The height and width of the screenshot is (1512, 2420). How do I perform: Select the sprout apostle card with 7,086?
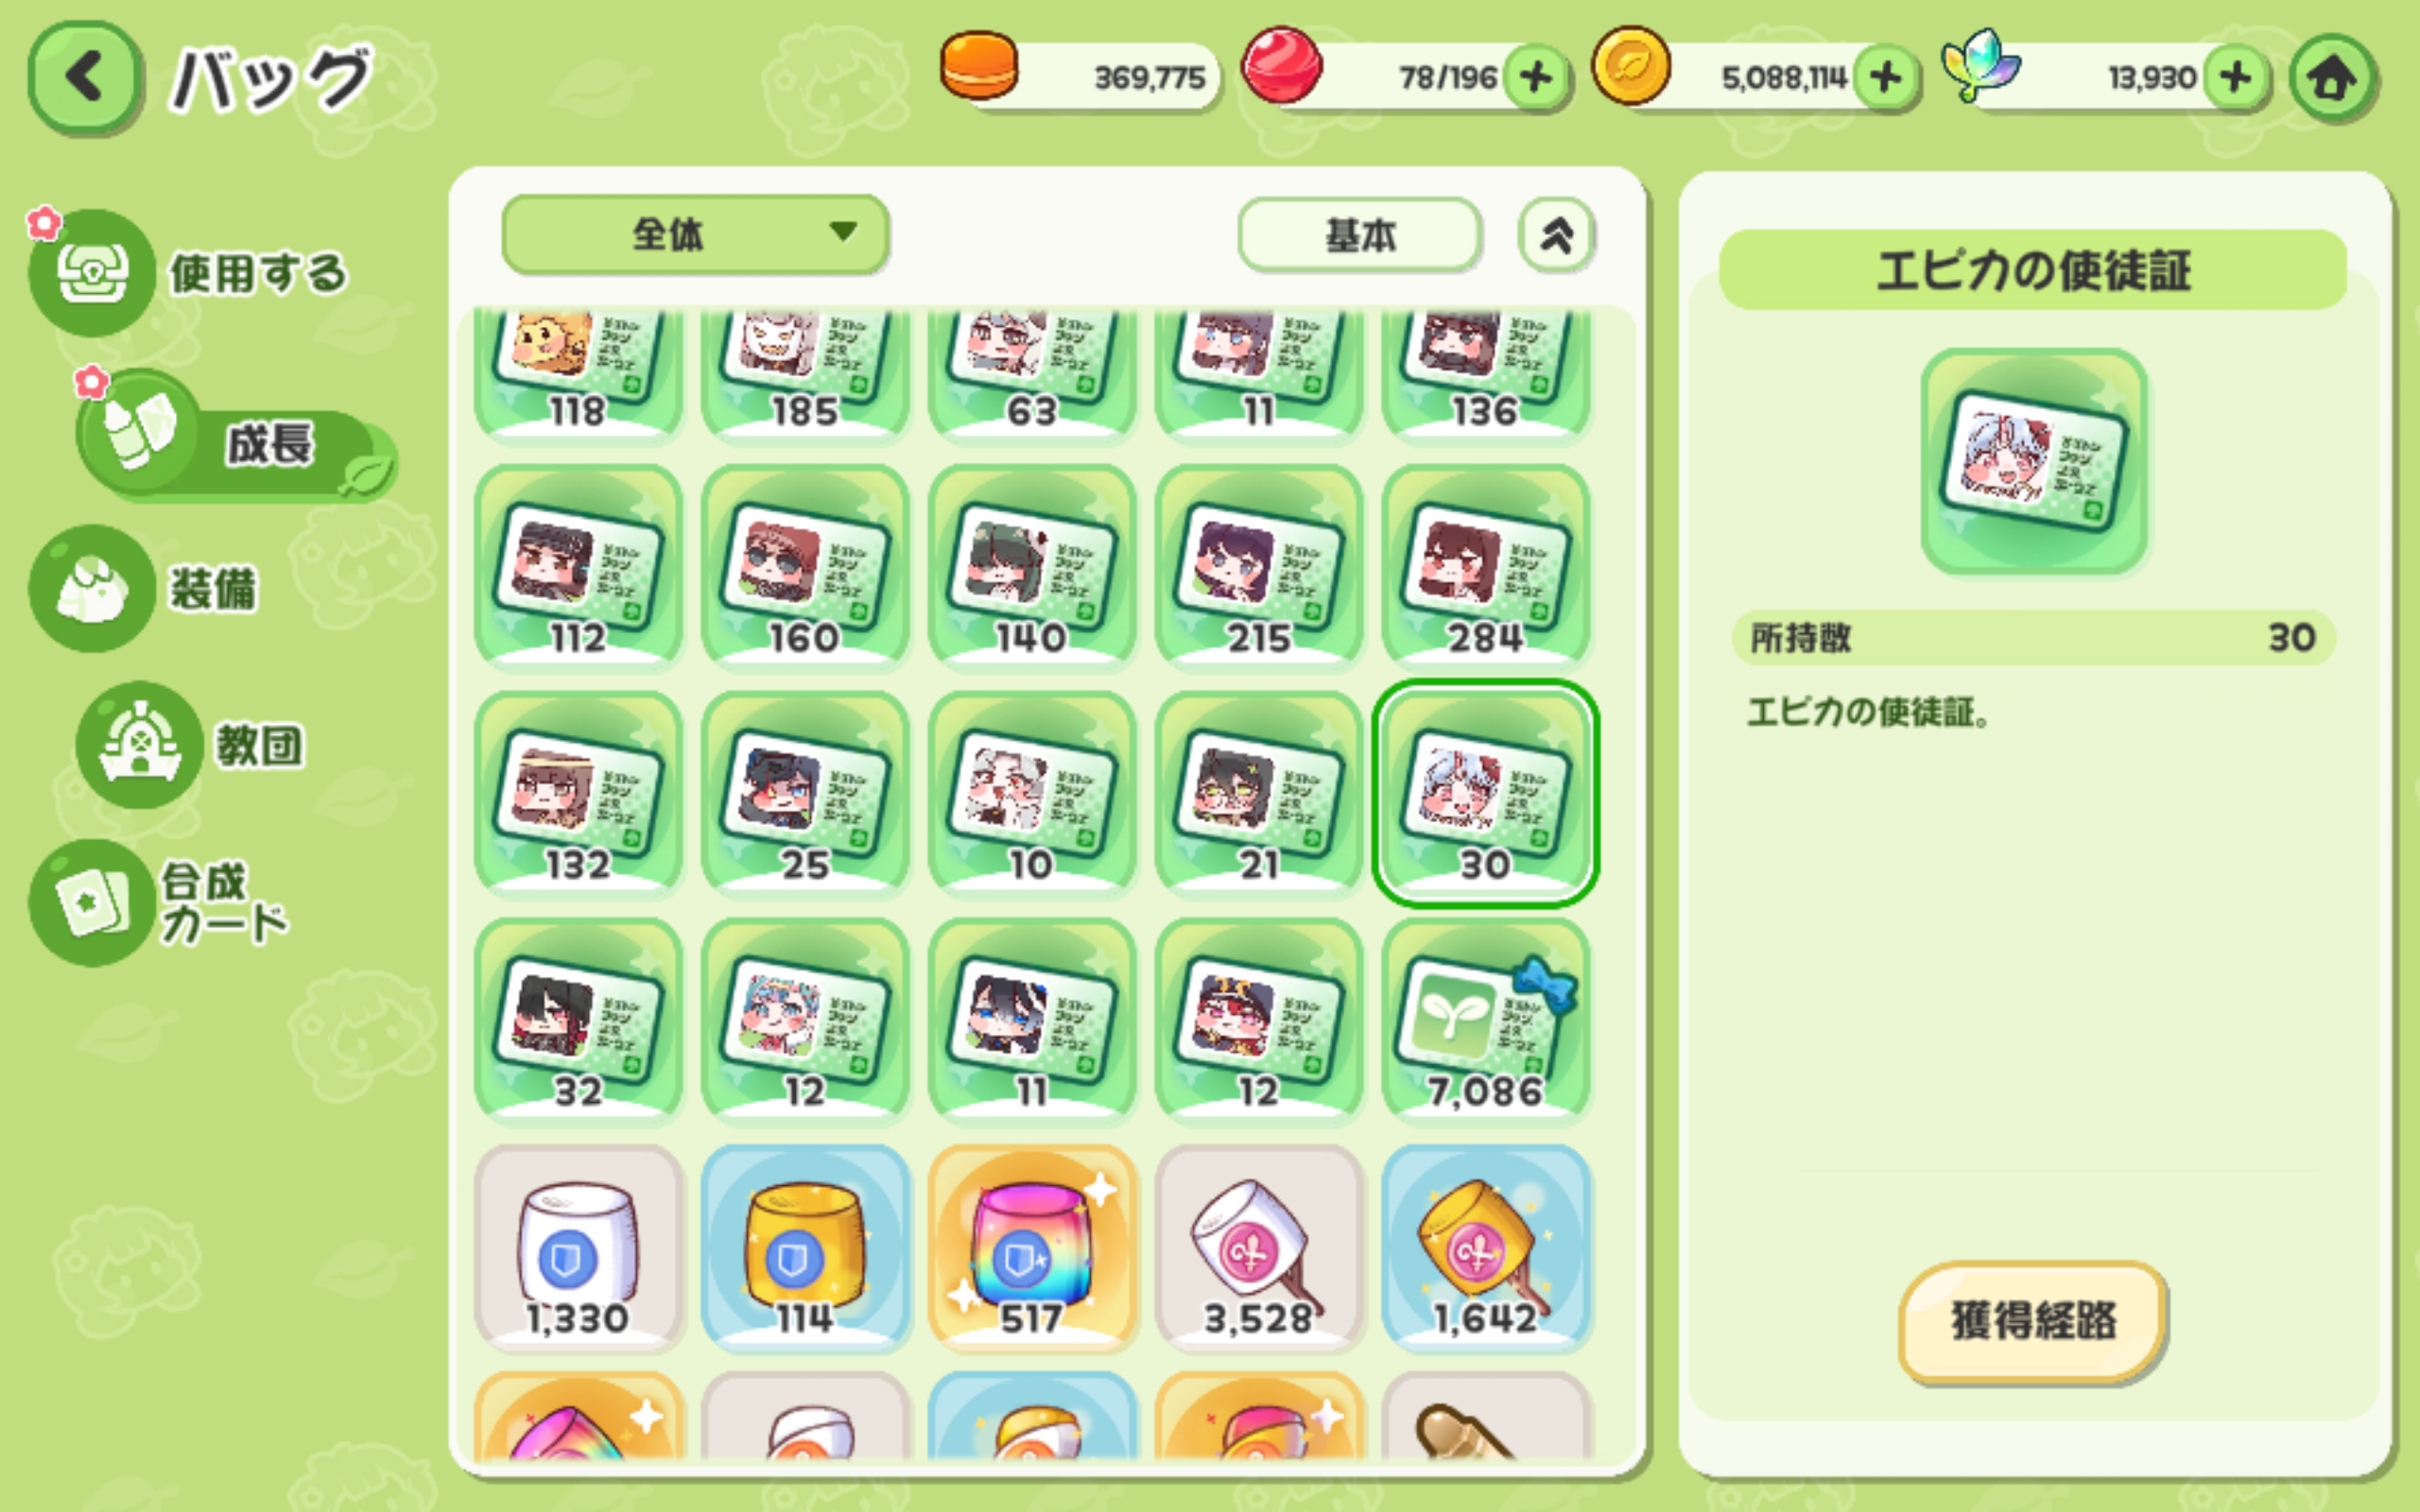click(1486, 1021)
